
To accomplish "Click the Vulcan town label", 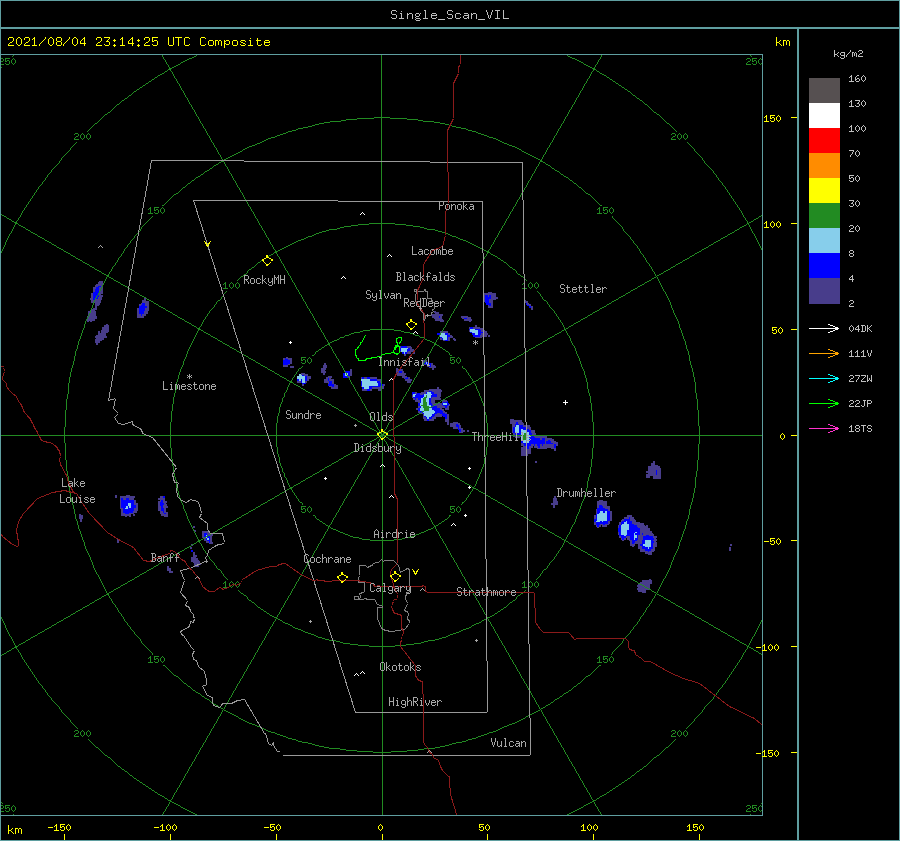I will pos(509,743).
